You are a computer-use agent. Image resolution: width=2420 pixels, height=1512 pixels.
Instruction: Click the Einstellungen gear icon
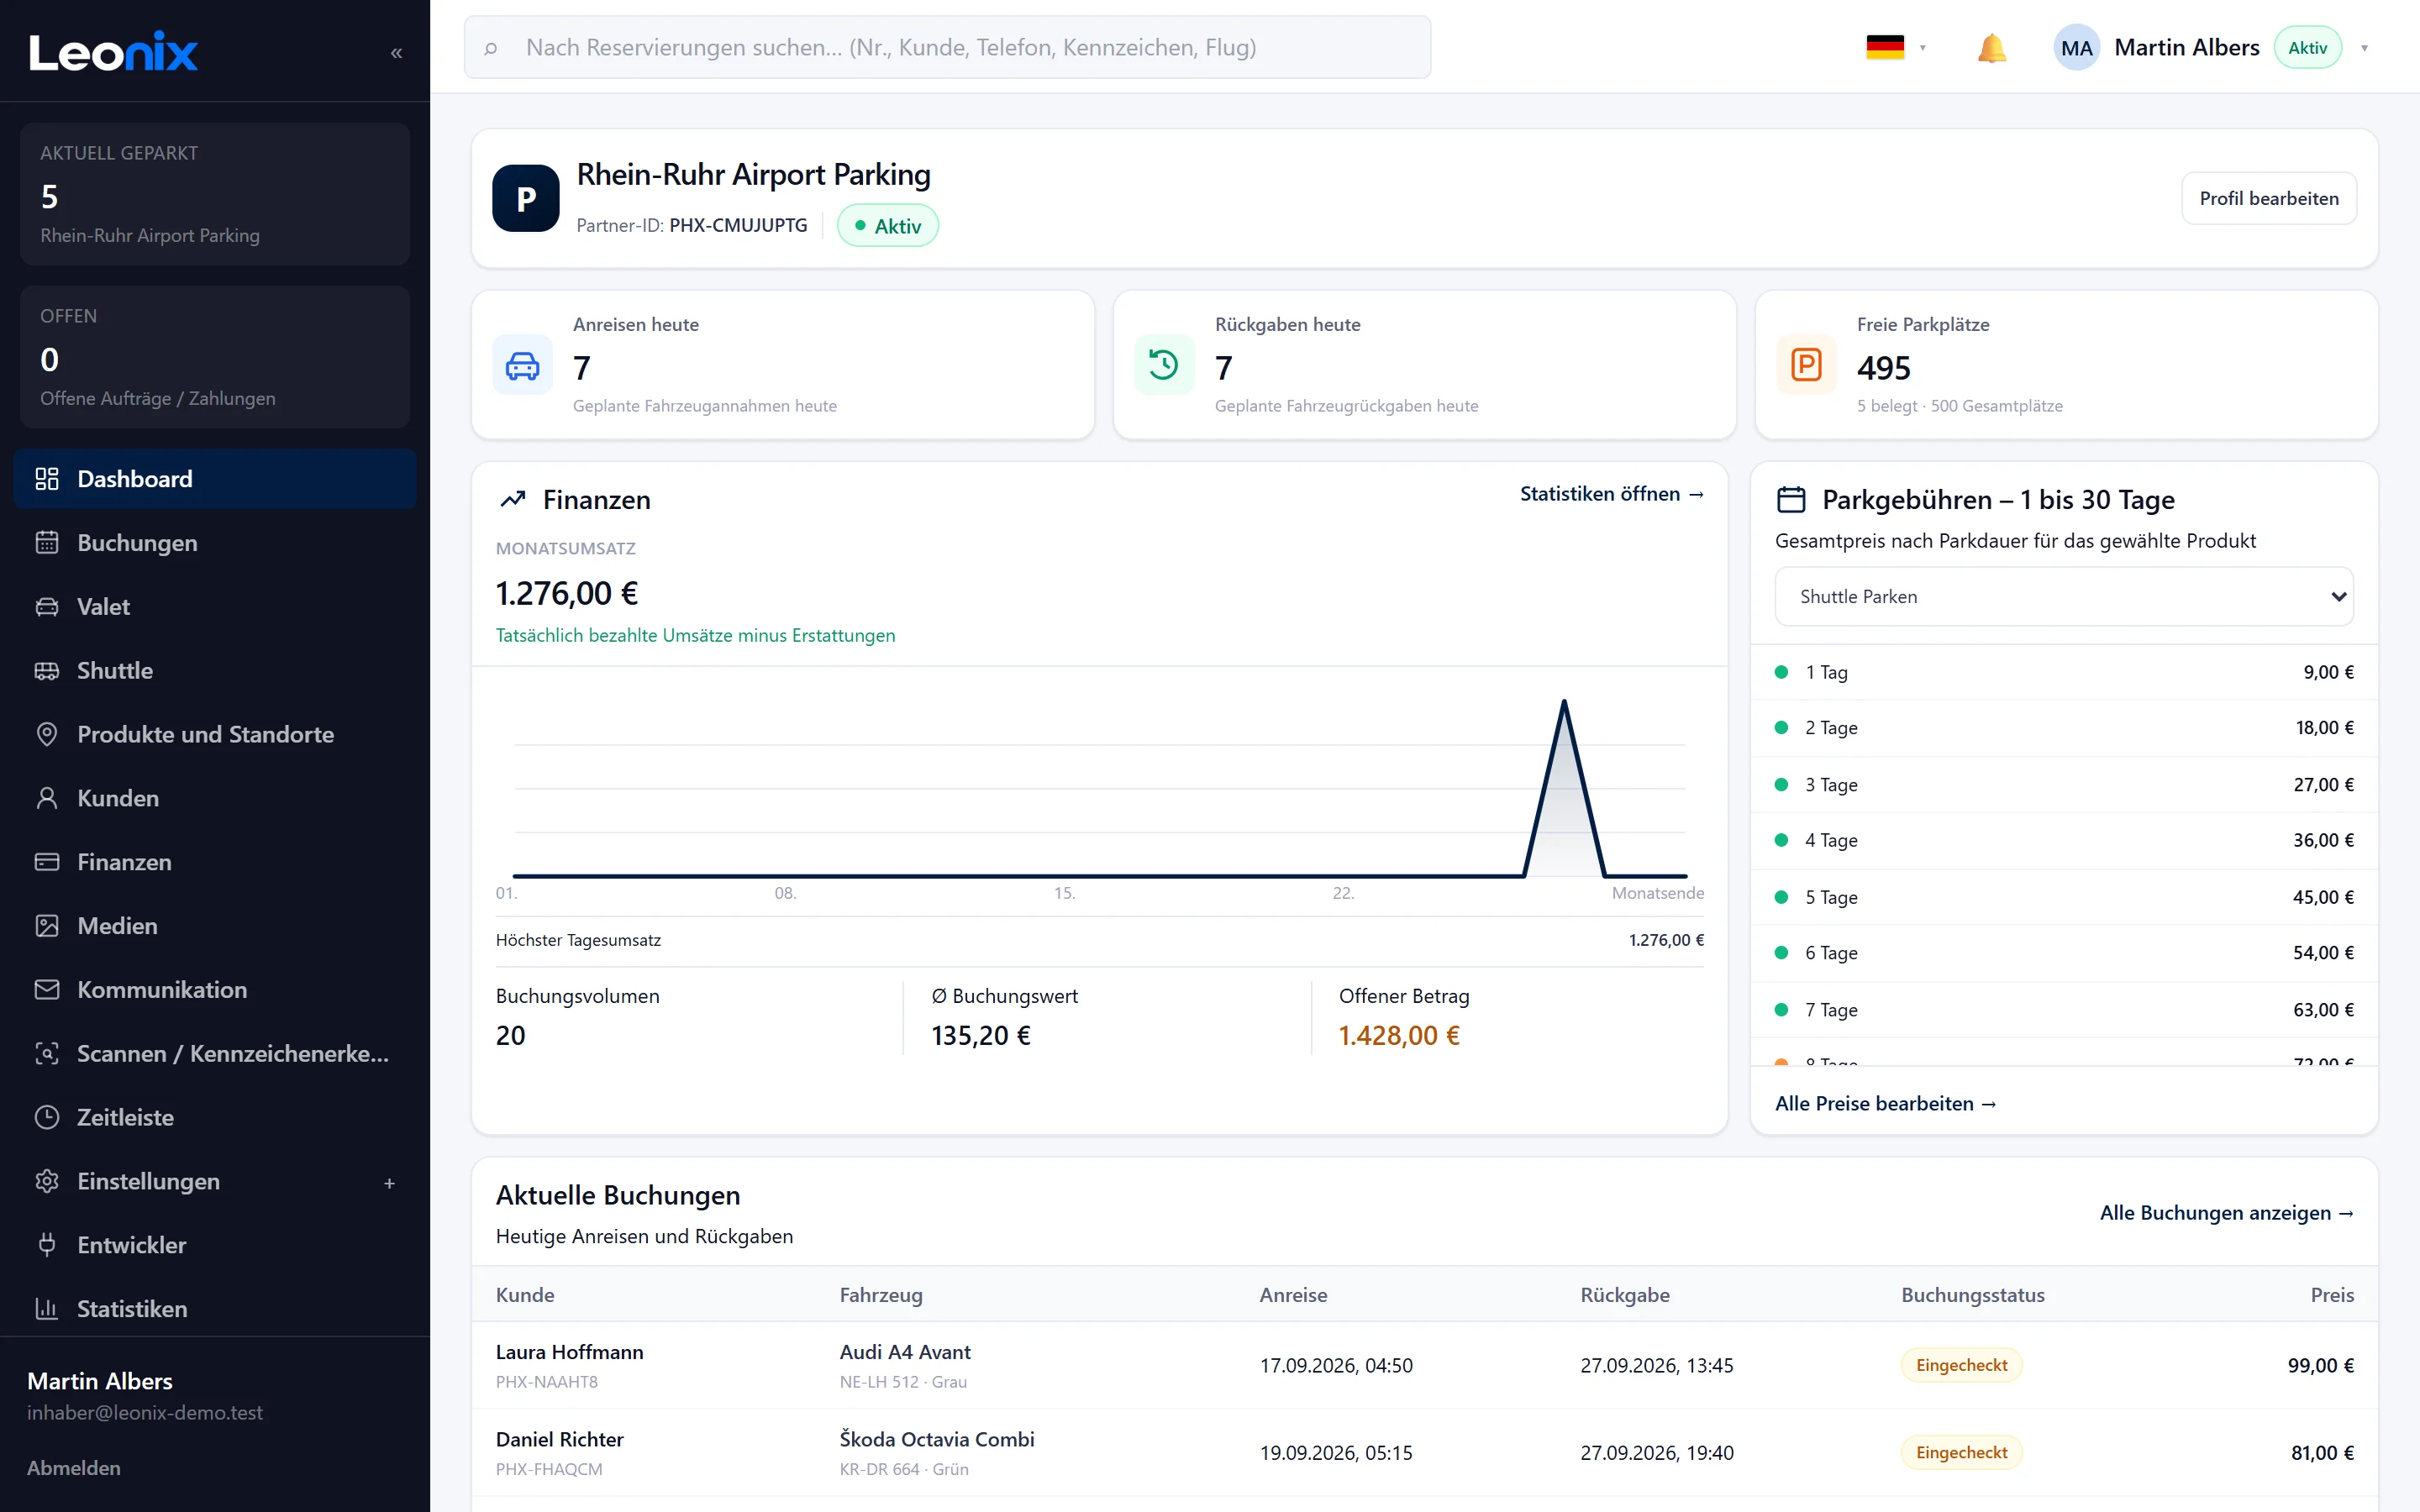click(47, 1181)
